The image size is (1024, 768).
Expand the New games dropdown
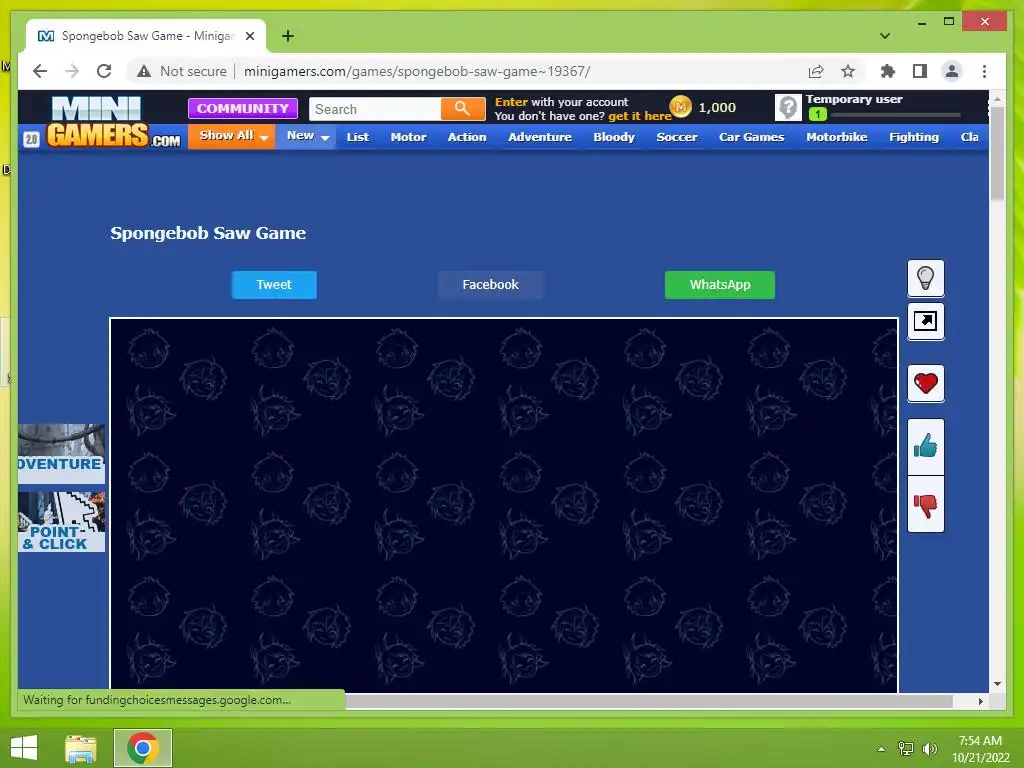(x=307, y=136)
